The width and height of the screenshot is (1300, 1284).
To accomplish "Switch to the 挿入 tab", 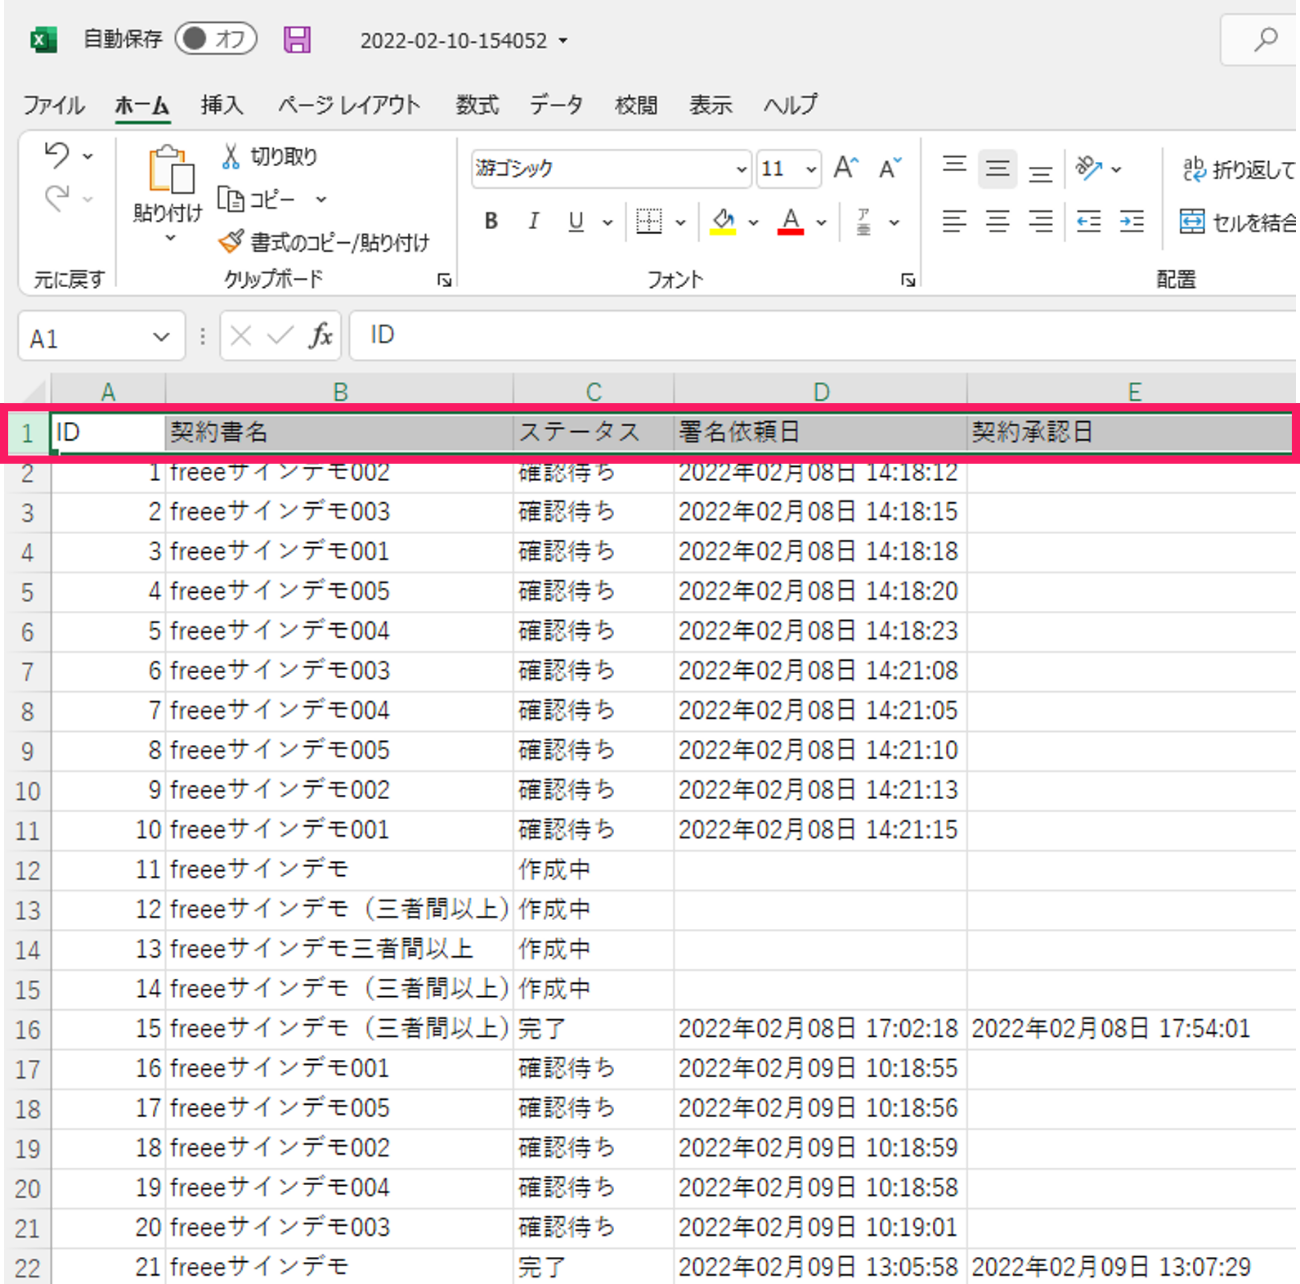I will click(221, 105).
